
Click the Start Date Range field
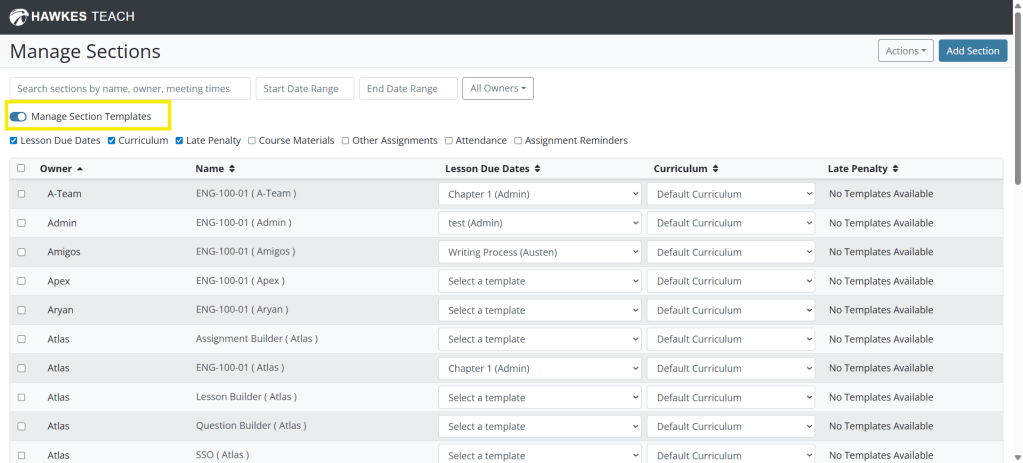305,89
